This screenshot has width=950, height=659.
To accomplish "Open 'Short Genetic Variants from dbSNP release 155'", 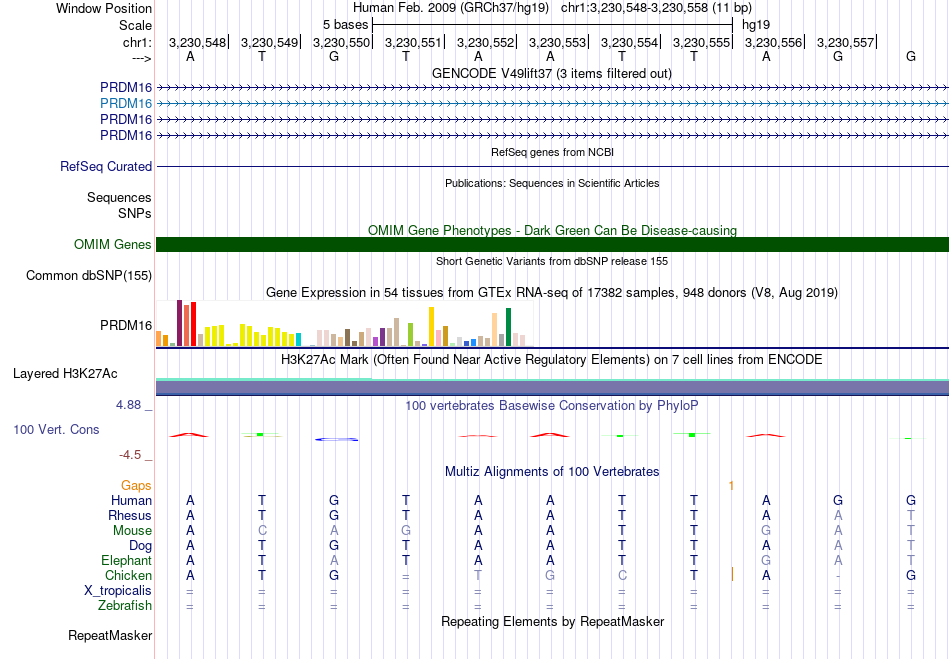I will click(x=552, y=261).
